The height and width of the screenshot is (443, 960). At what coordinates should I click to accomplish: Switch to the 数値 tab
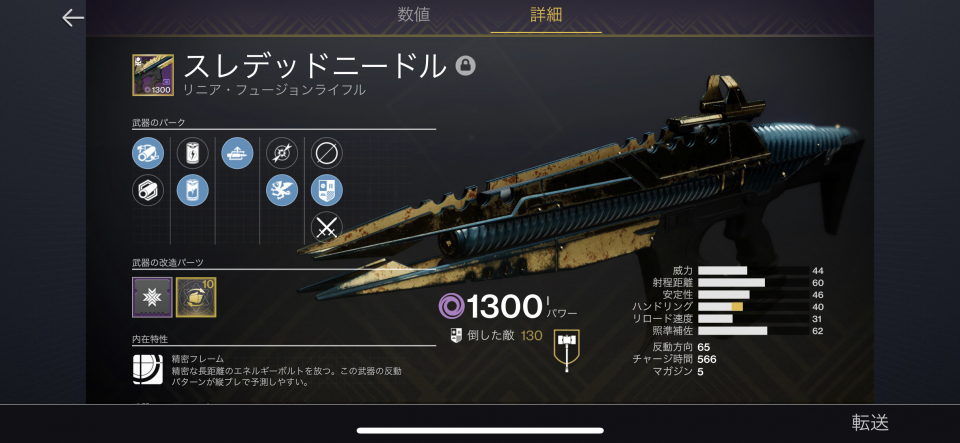tap(414, 15)
